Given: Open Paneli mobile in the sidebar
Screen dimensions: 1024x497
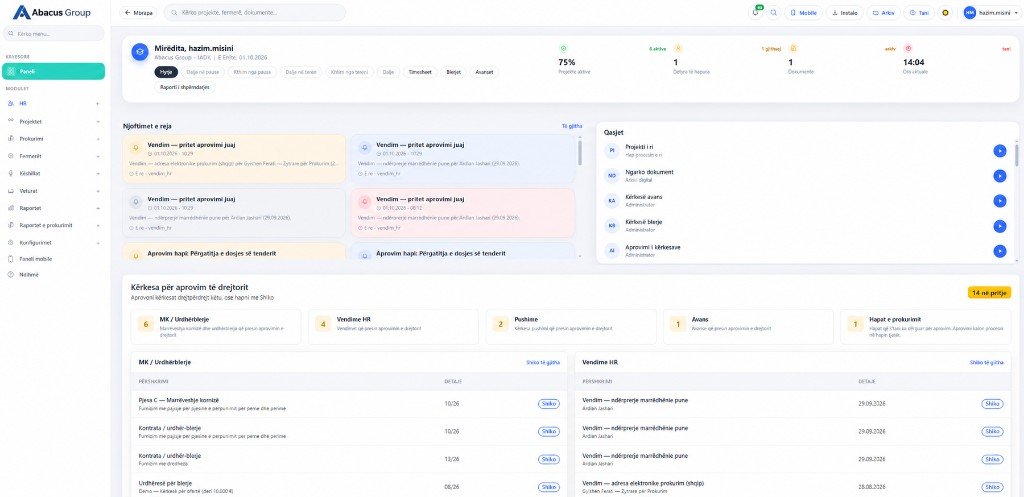Looking at the screenshot, I should [x=52, y=259].
